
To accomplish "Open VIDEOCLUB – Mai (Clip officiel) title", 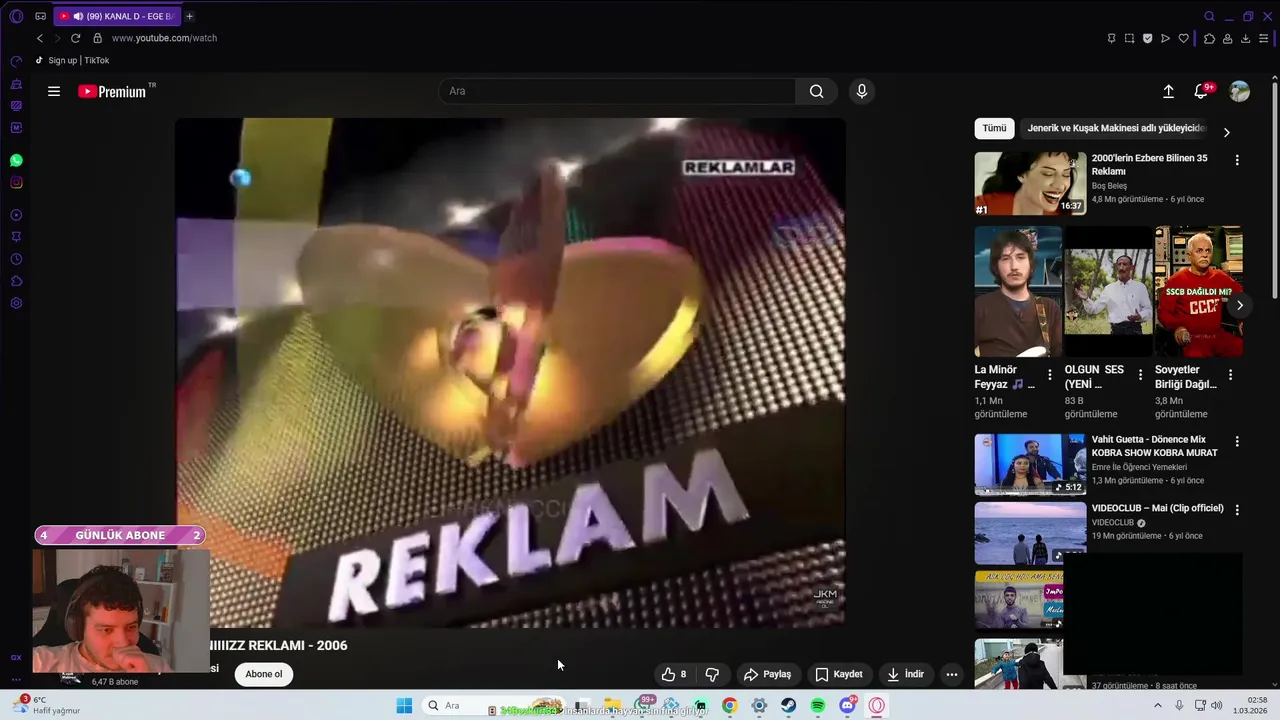I will [1157, 508].
